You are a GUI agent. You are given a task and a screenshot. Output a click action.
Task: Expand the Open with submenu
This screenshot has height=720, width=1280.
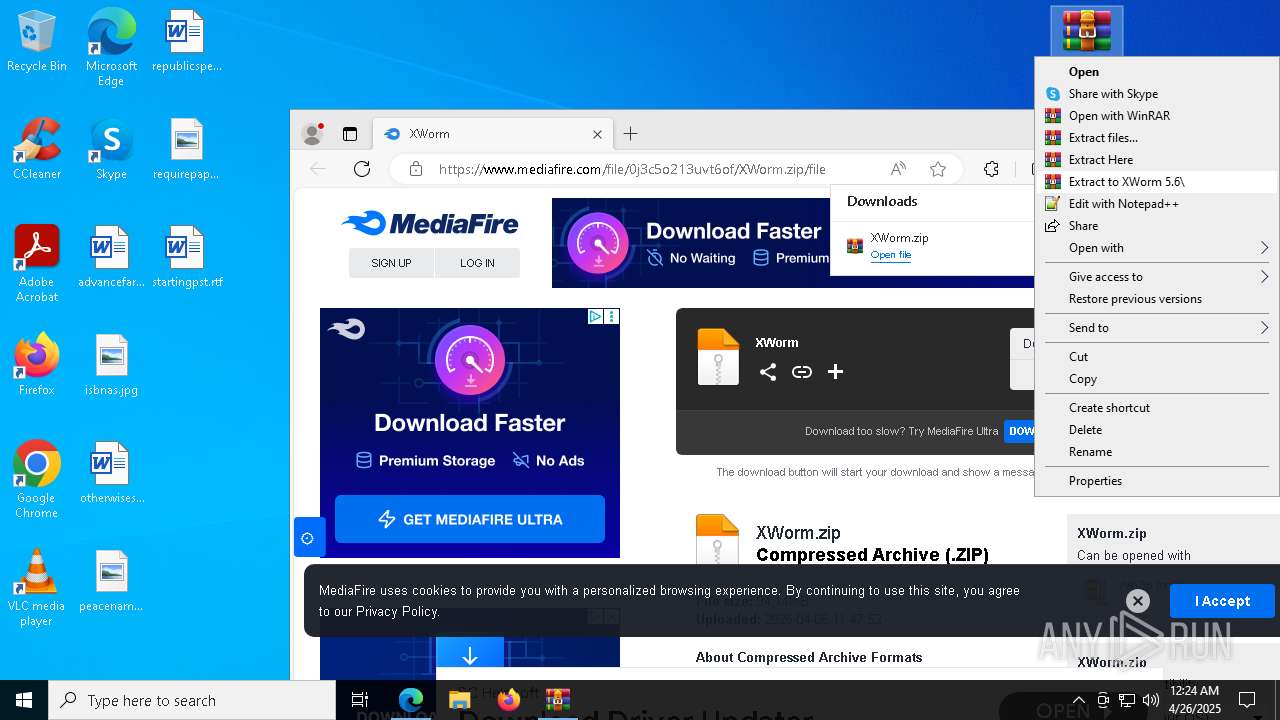click(x=1157, y=248)
